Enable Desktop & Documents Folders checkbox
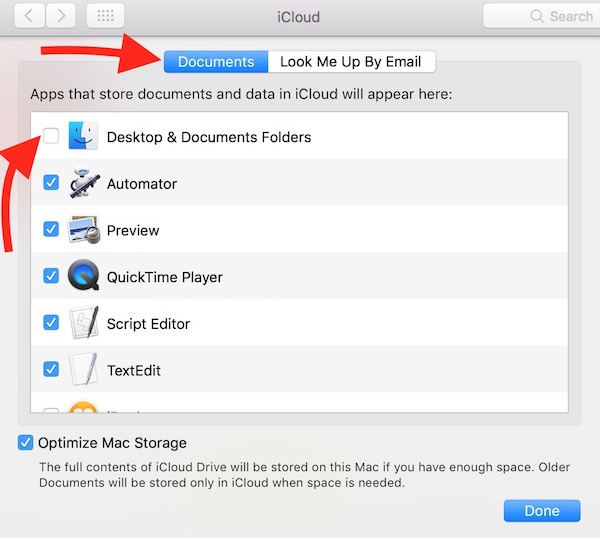 [x=51, y=137]
